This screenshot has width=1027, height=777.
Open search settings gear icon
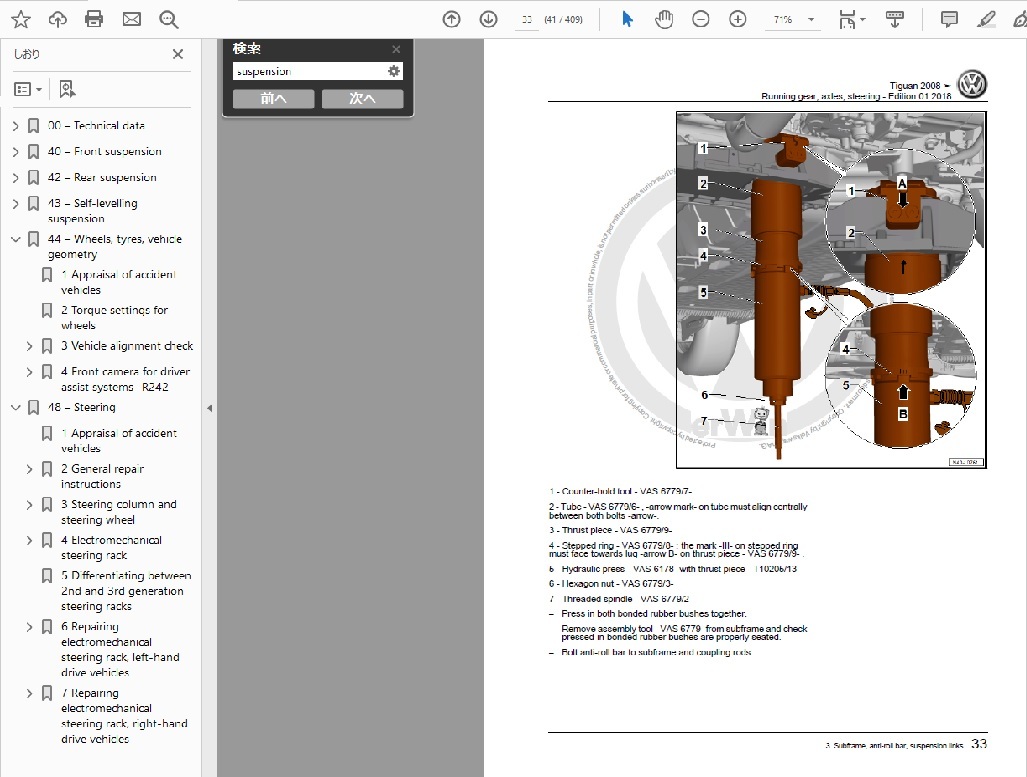pyautogui.click(x=394, y=71)
